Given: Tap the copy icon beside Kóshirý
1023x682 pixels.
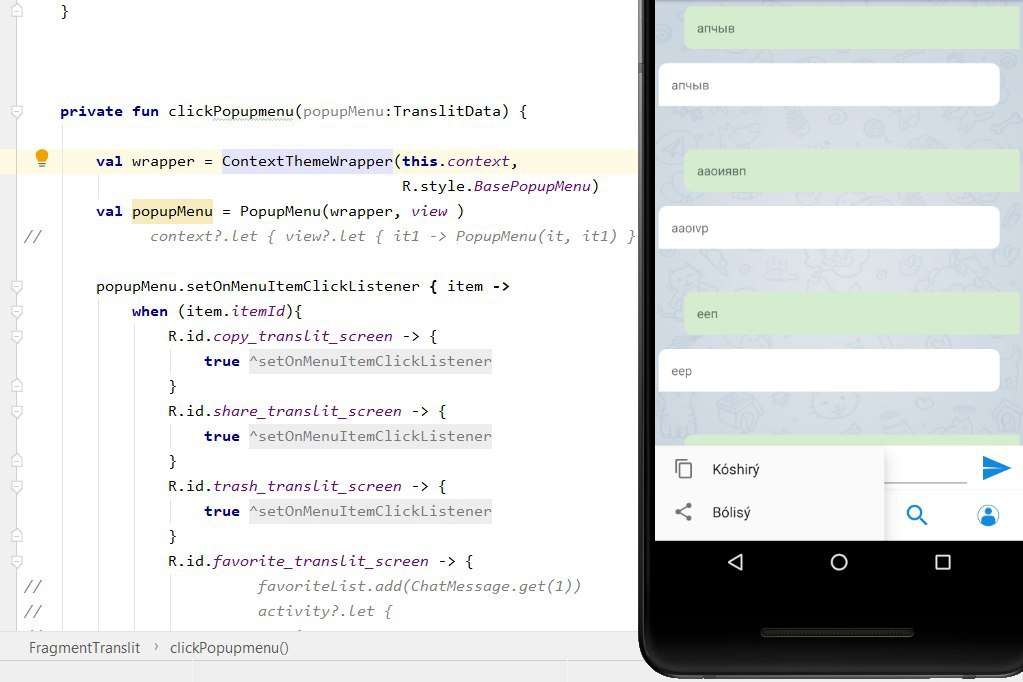Looking at the screenshot, I should click(684, 469).
